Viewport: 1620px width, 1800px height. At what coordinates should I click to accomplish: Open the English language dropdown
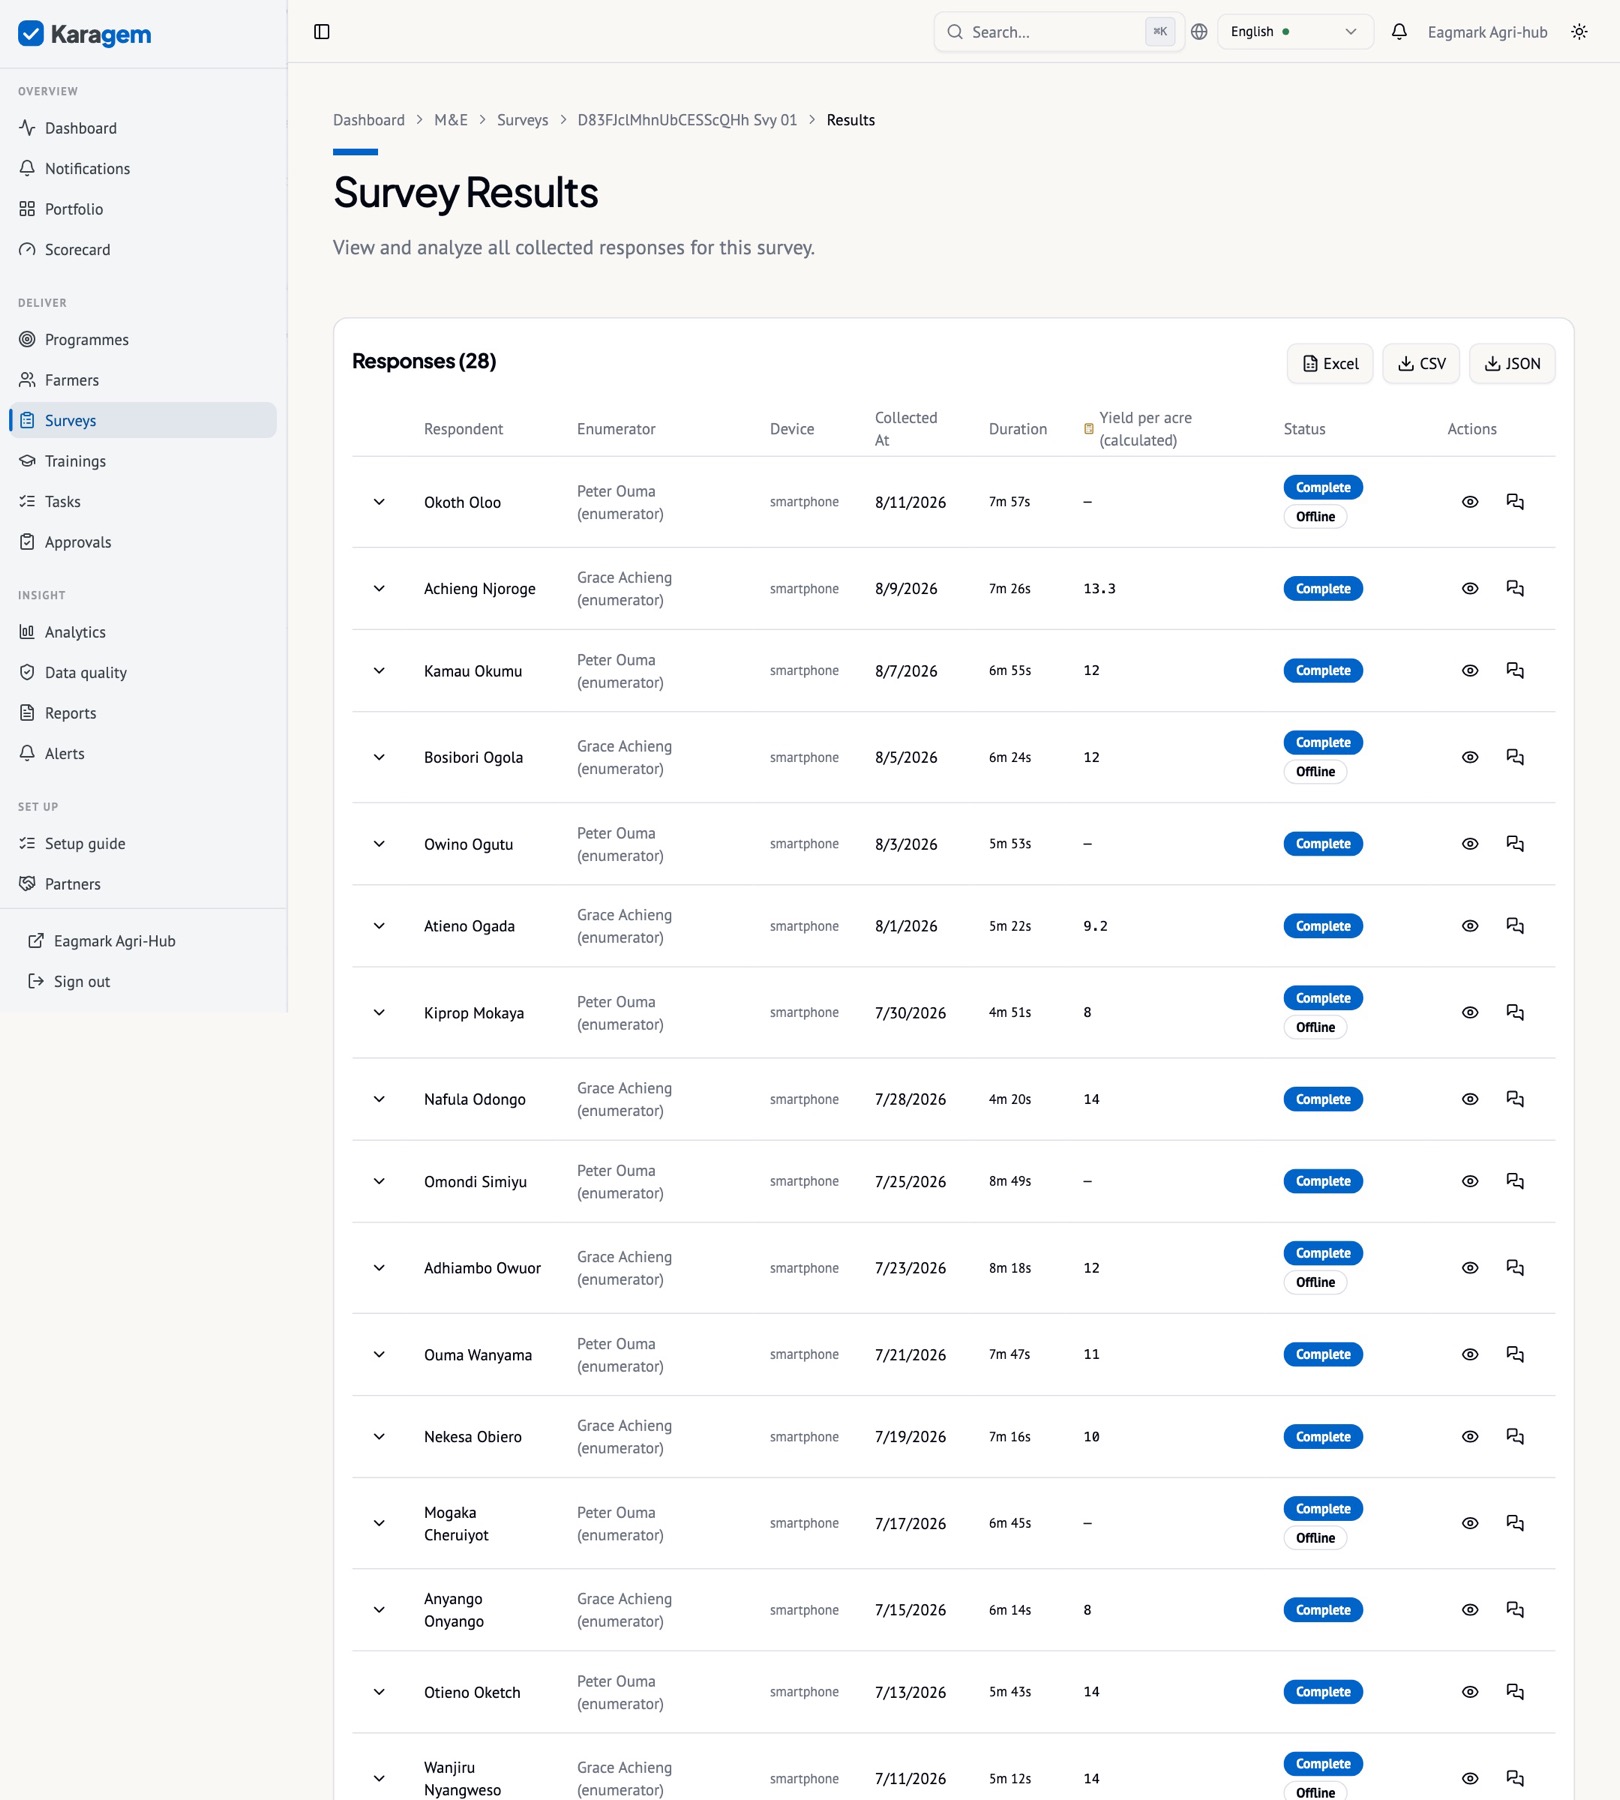[1294, 32]
